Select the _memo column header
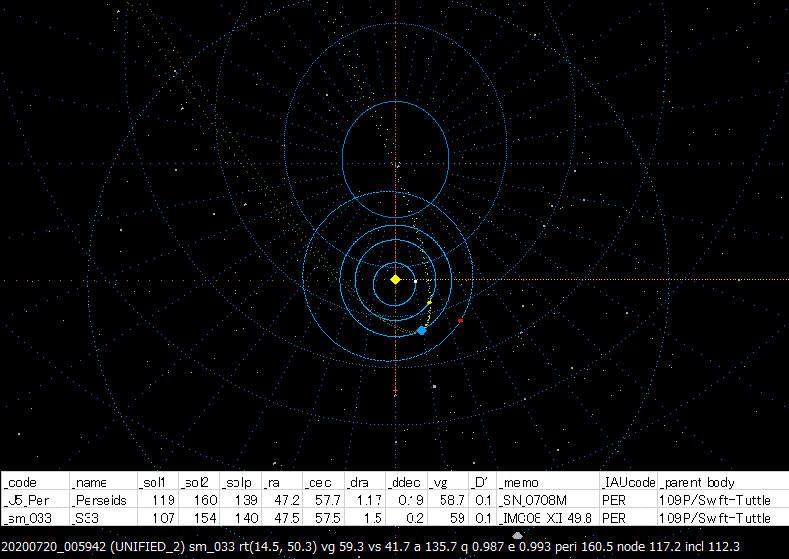This screenshot has width=789, height=559. click(548, 482)
